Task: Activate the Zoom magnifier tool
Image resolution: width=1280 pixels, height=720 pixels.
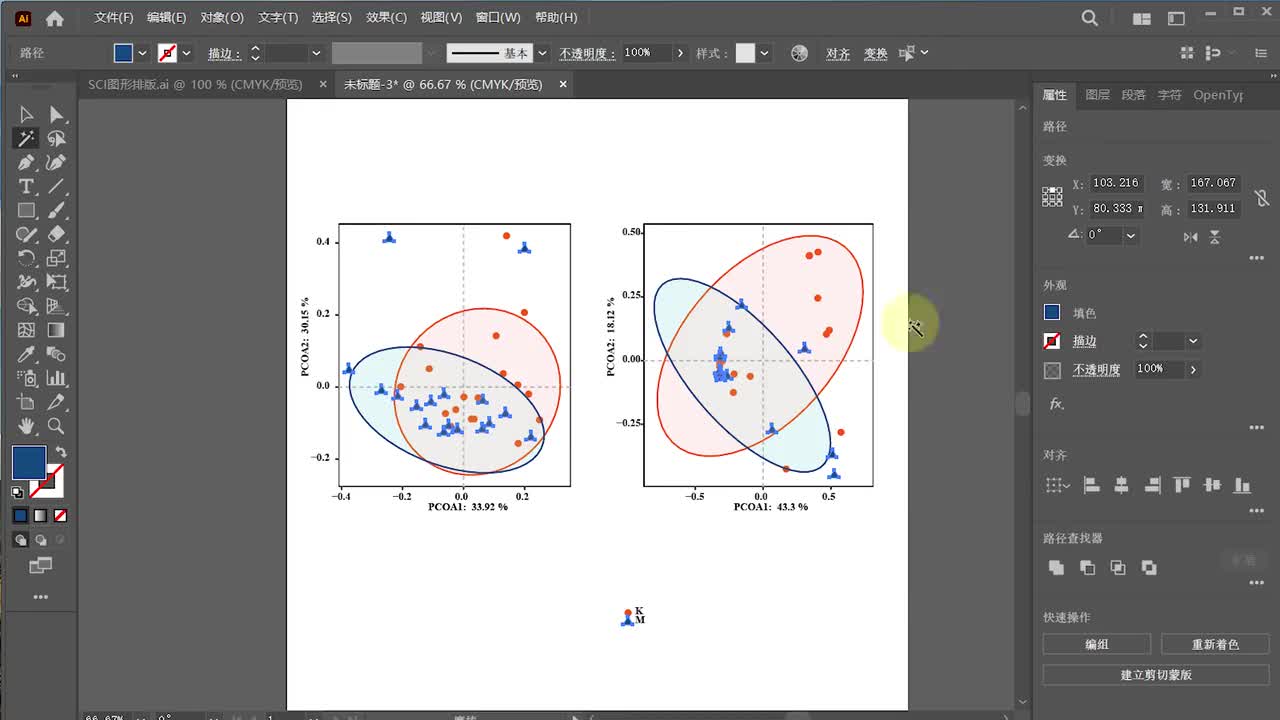Action: click(x=56, y=427)
